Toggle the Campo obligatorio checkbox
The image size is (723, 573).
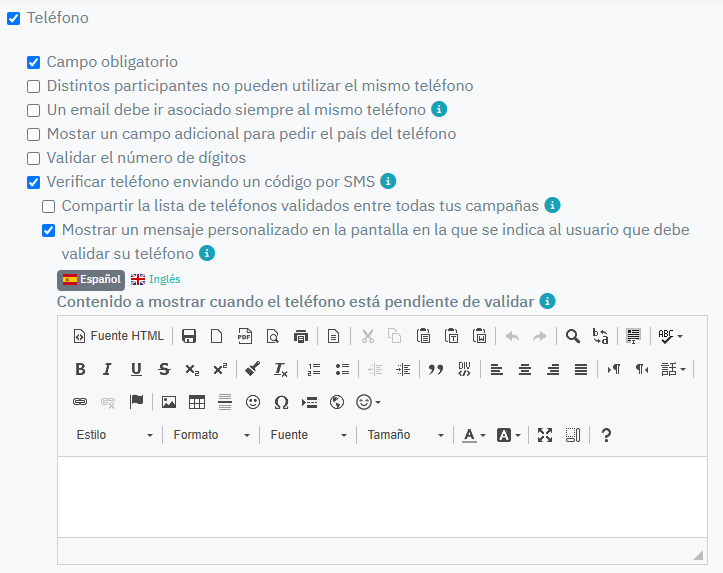[x=34, y=62]
